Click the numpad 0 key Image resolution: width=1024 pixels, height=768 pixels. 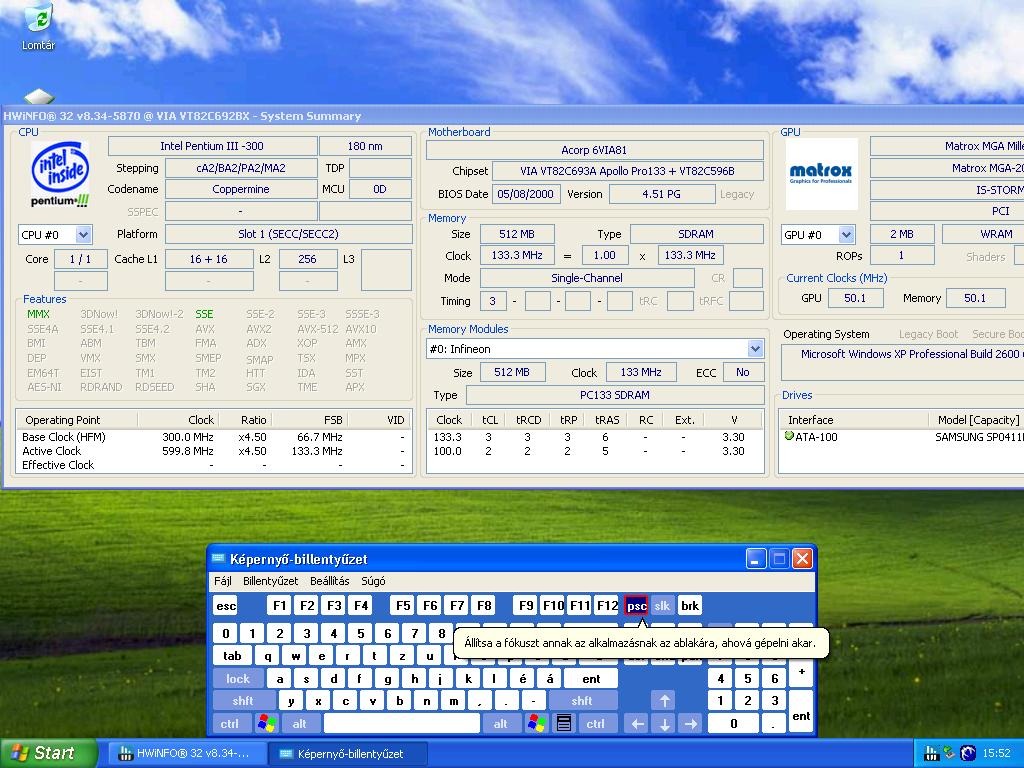733,724
